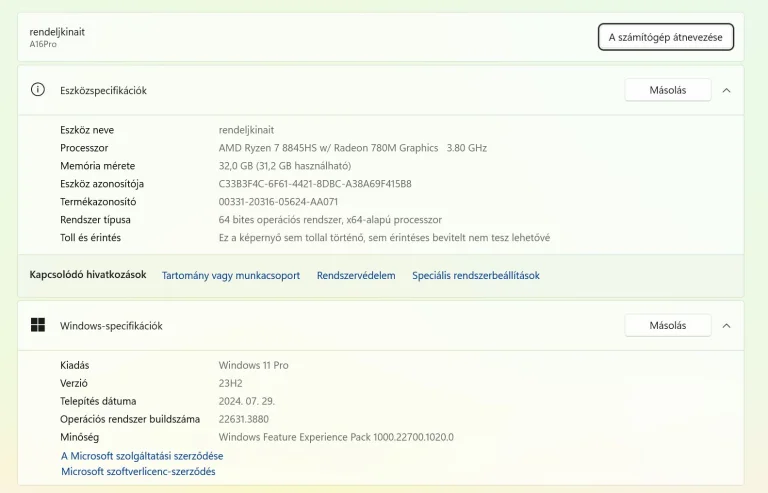Click the A számítógép átnevezése button
This screenshot has height=493, width=768.
(x=666, y=37)
